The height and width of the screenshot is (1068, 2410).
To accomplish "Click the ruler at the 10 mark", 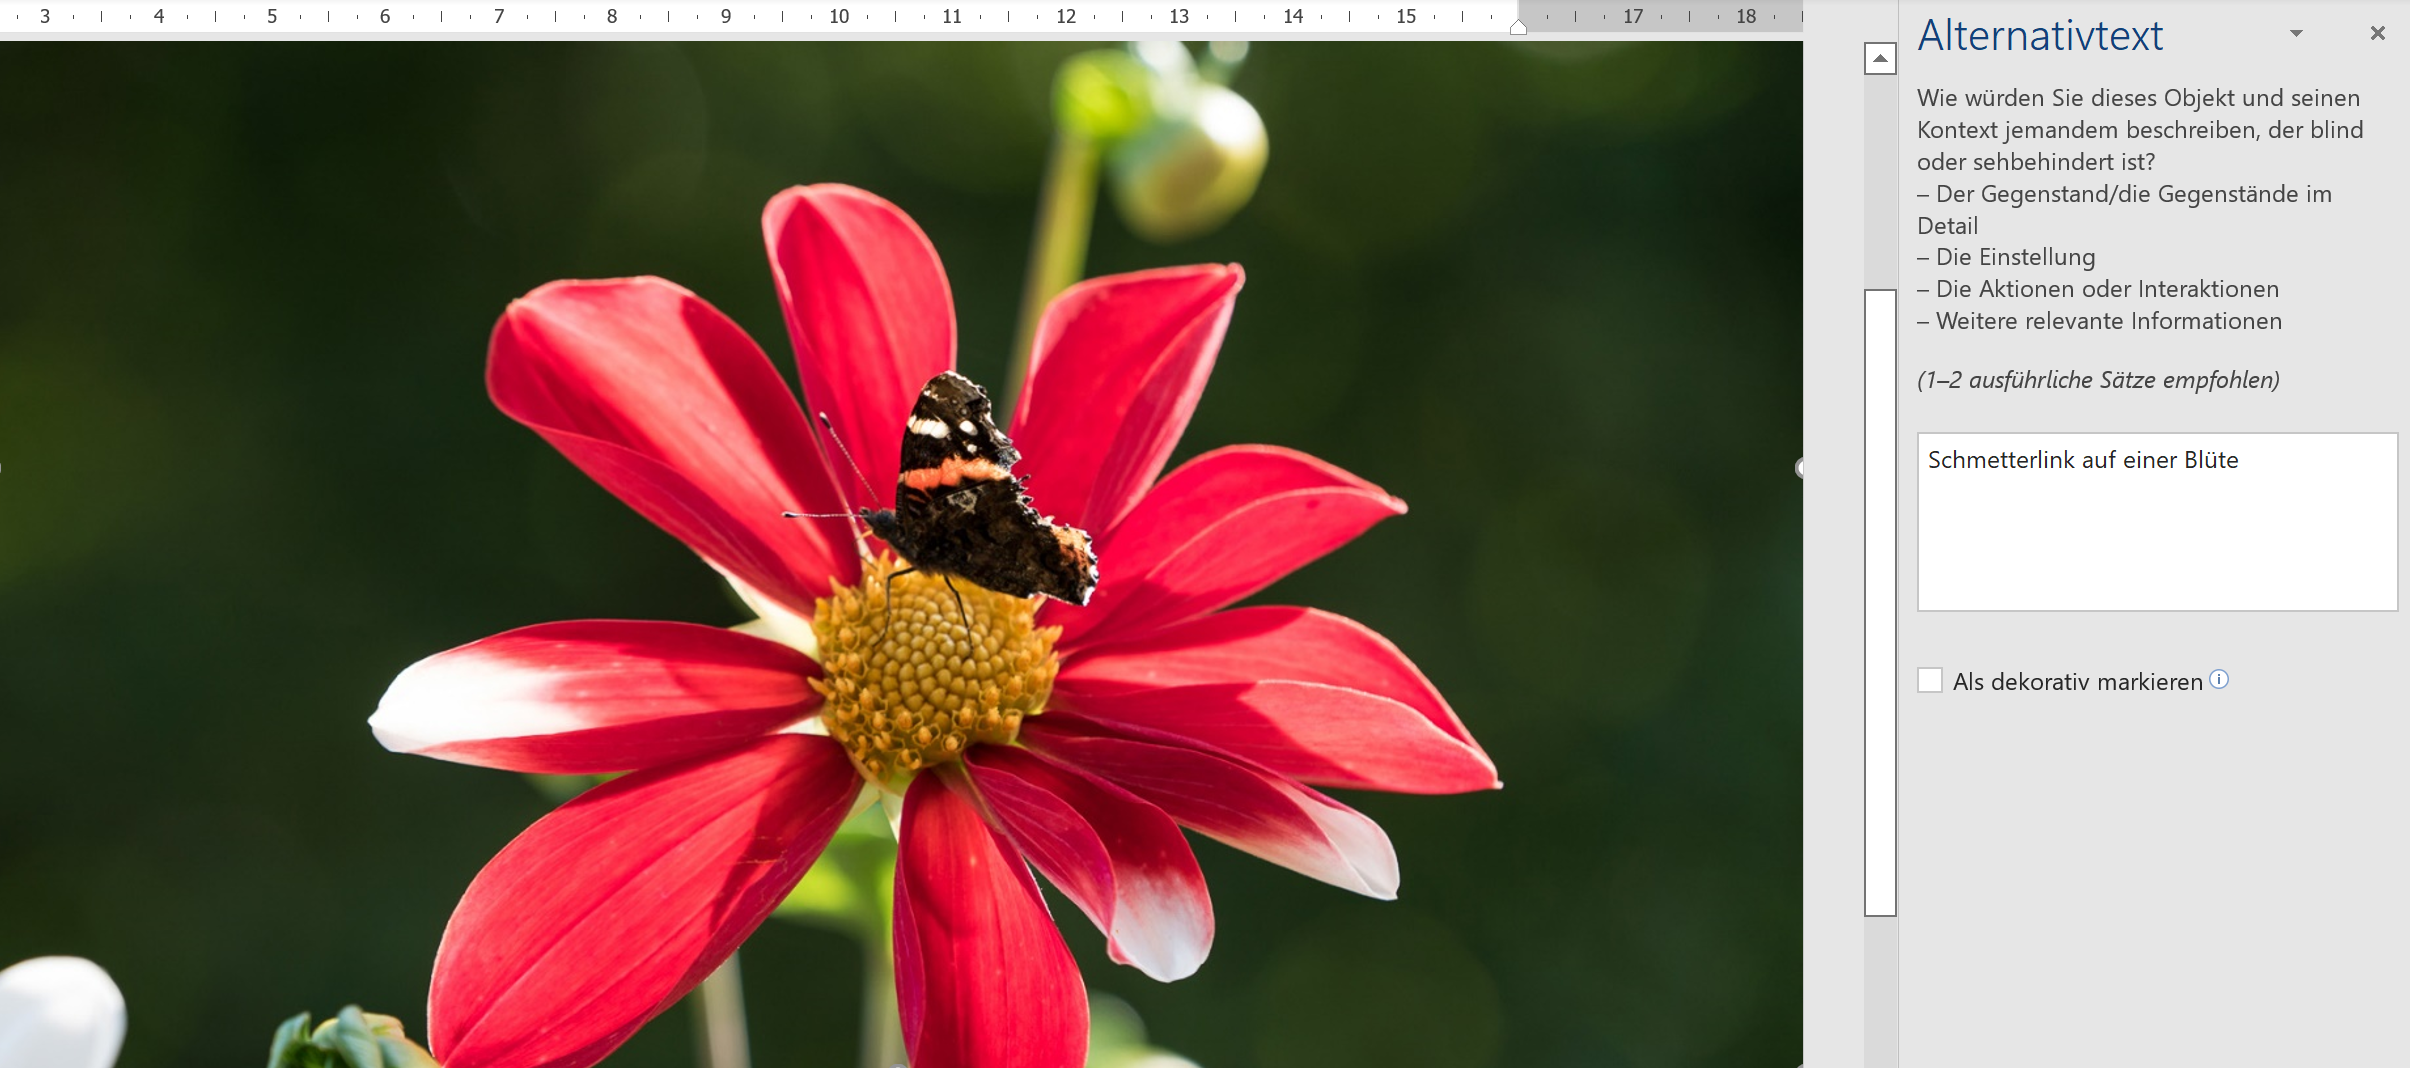I will pyautogui.click(x=839, y=17).
